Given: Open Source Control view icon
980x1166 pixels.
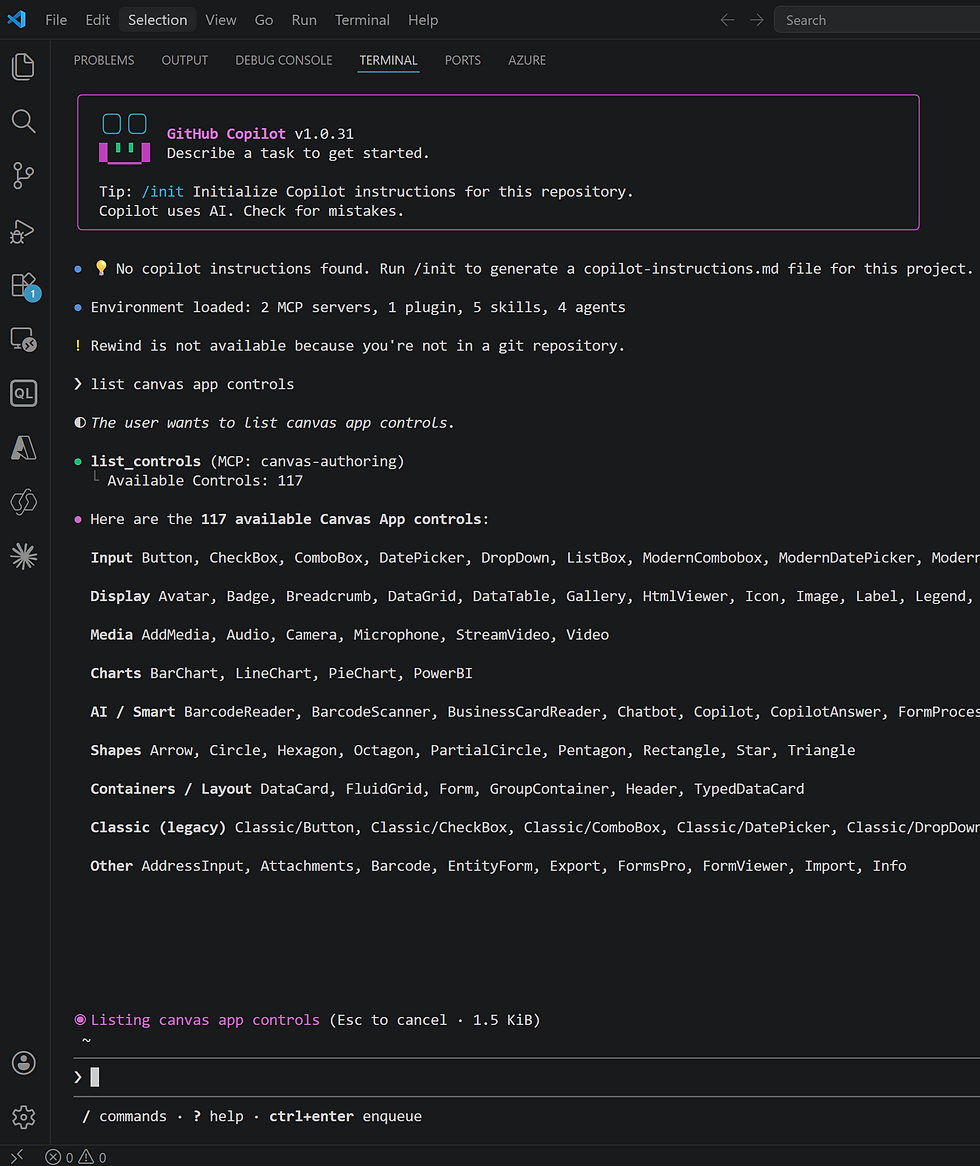Looking at the screenshot, I should click(24, 175).
